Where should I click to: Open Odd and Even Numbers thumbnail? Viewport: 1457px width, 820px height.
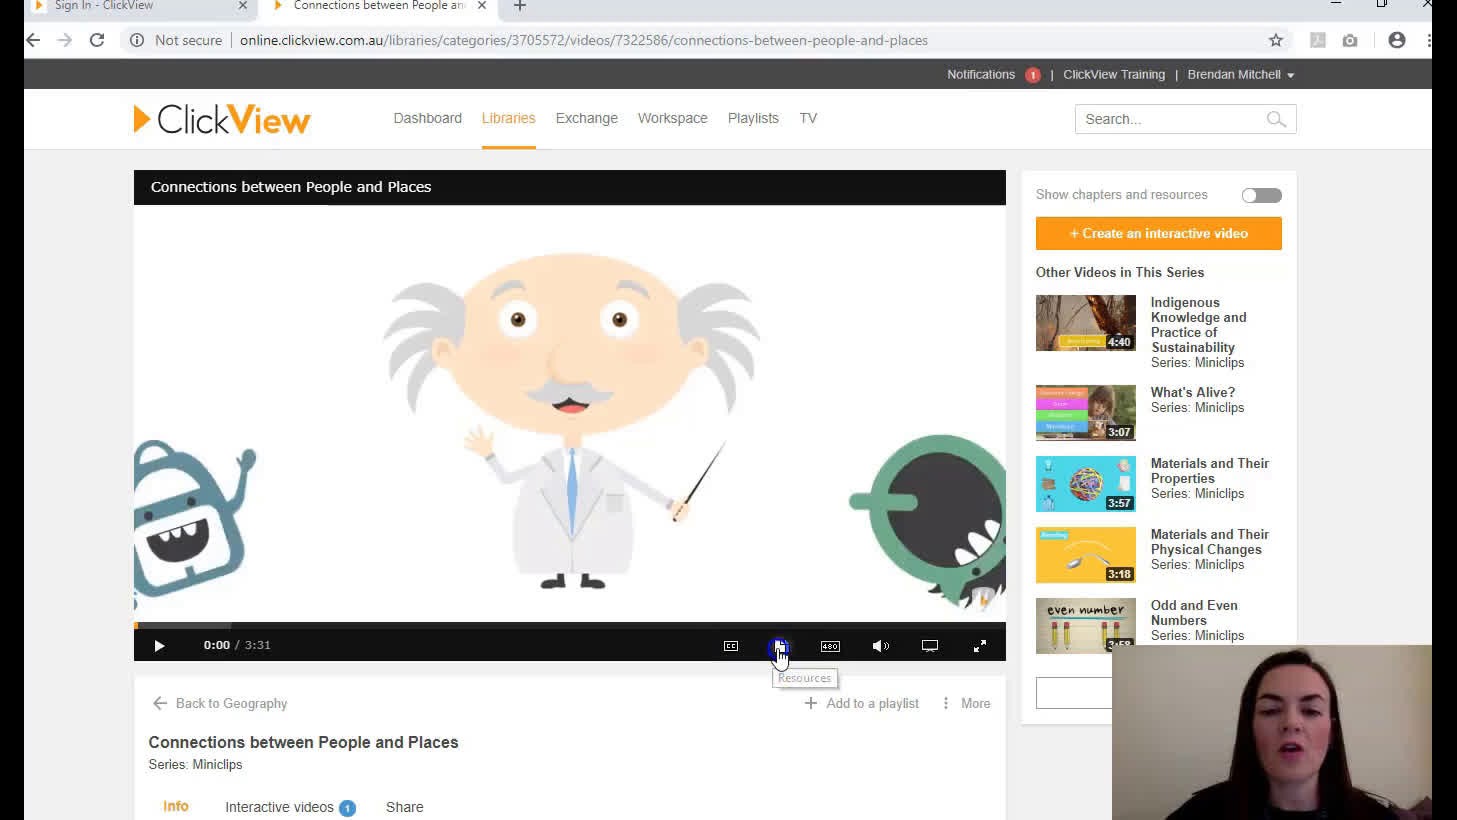tap(1085, 626)
